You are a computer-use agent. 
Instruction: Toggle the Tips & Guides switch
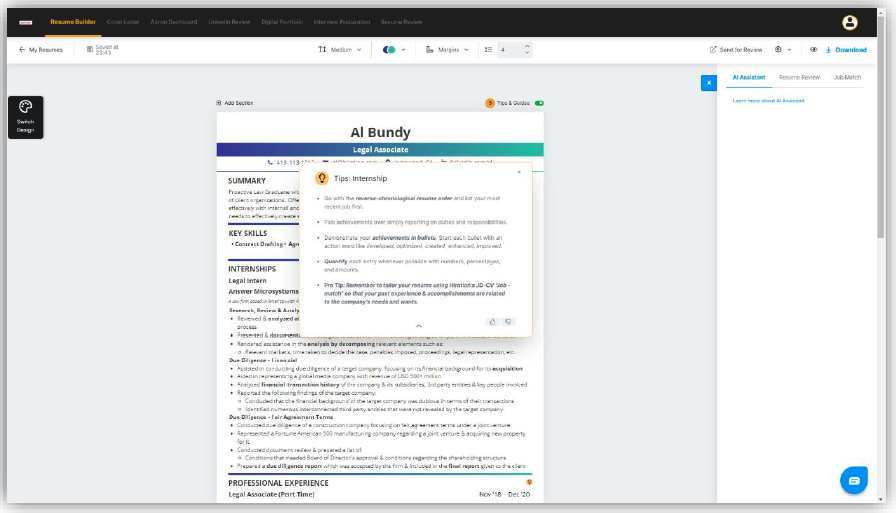click(539, 103)
